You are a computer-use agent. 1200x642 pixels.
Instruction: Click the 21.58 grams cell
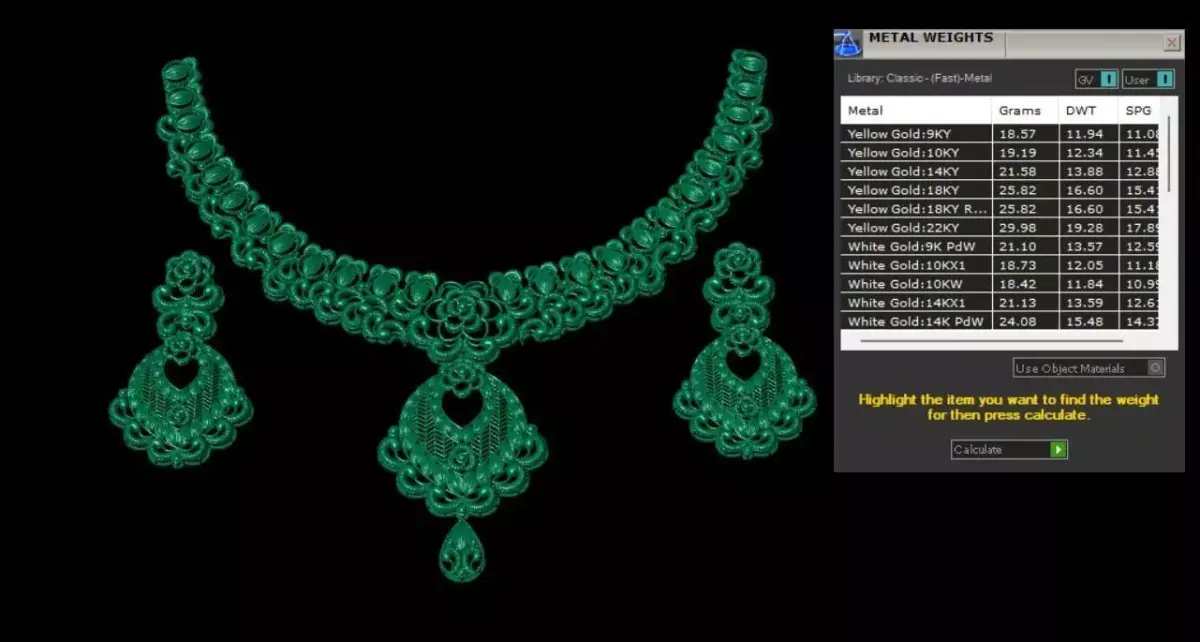[1025, 171]
